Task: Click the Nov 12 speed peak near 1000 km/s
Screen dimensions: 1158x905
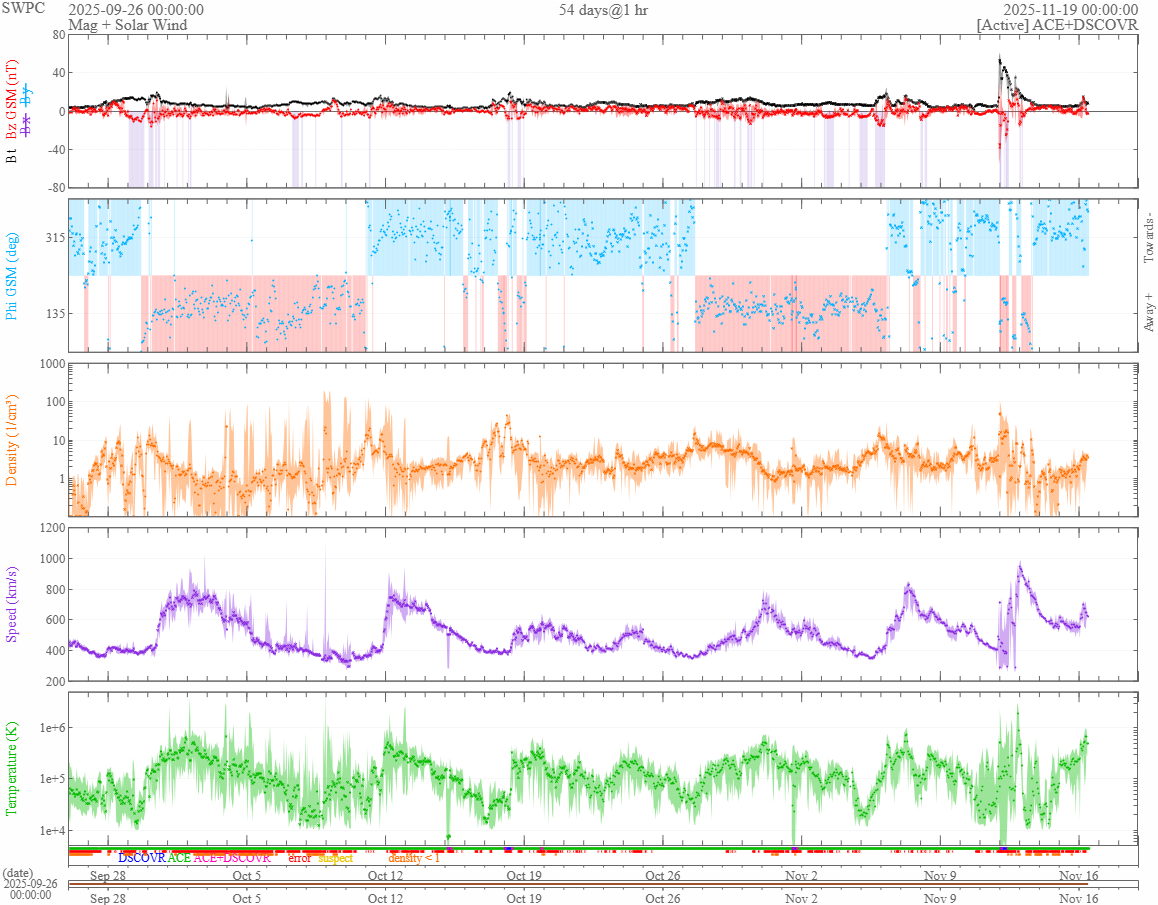Action: [x=1020, y=567]
